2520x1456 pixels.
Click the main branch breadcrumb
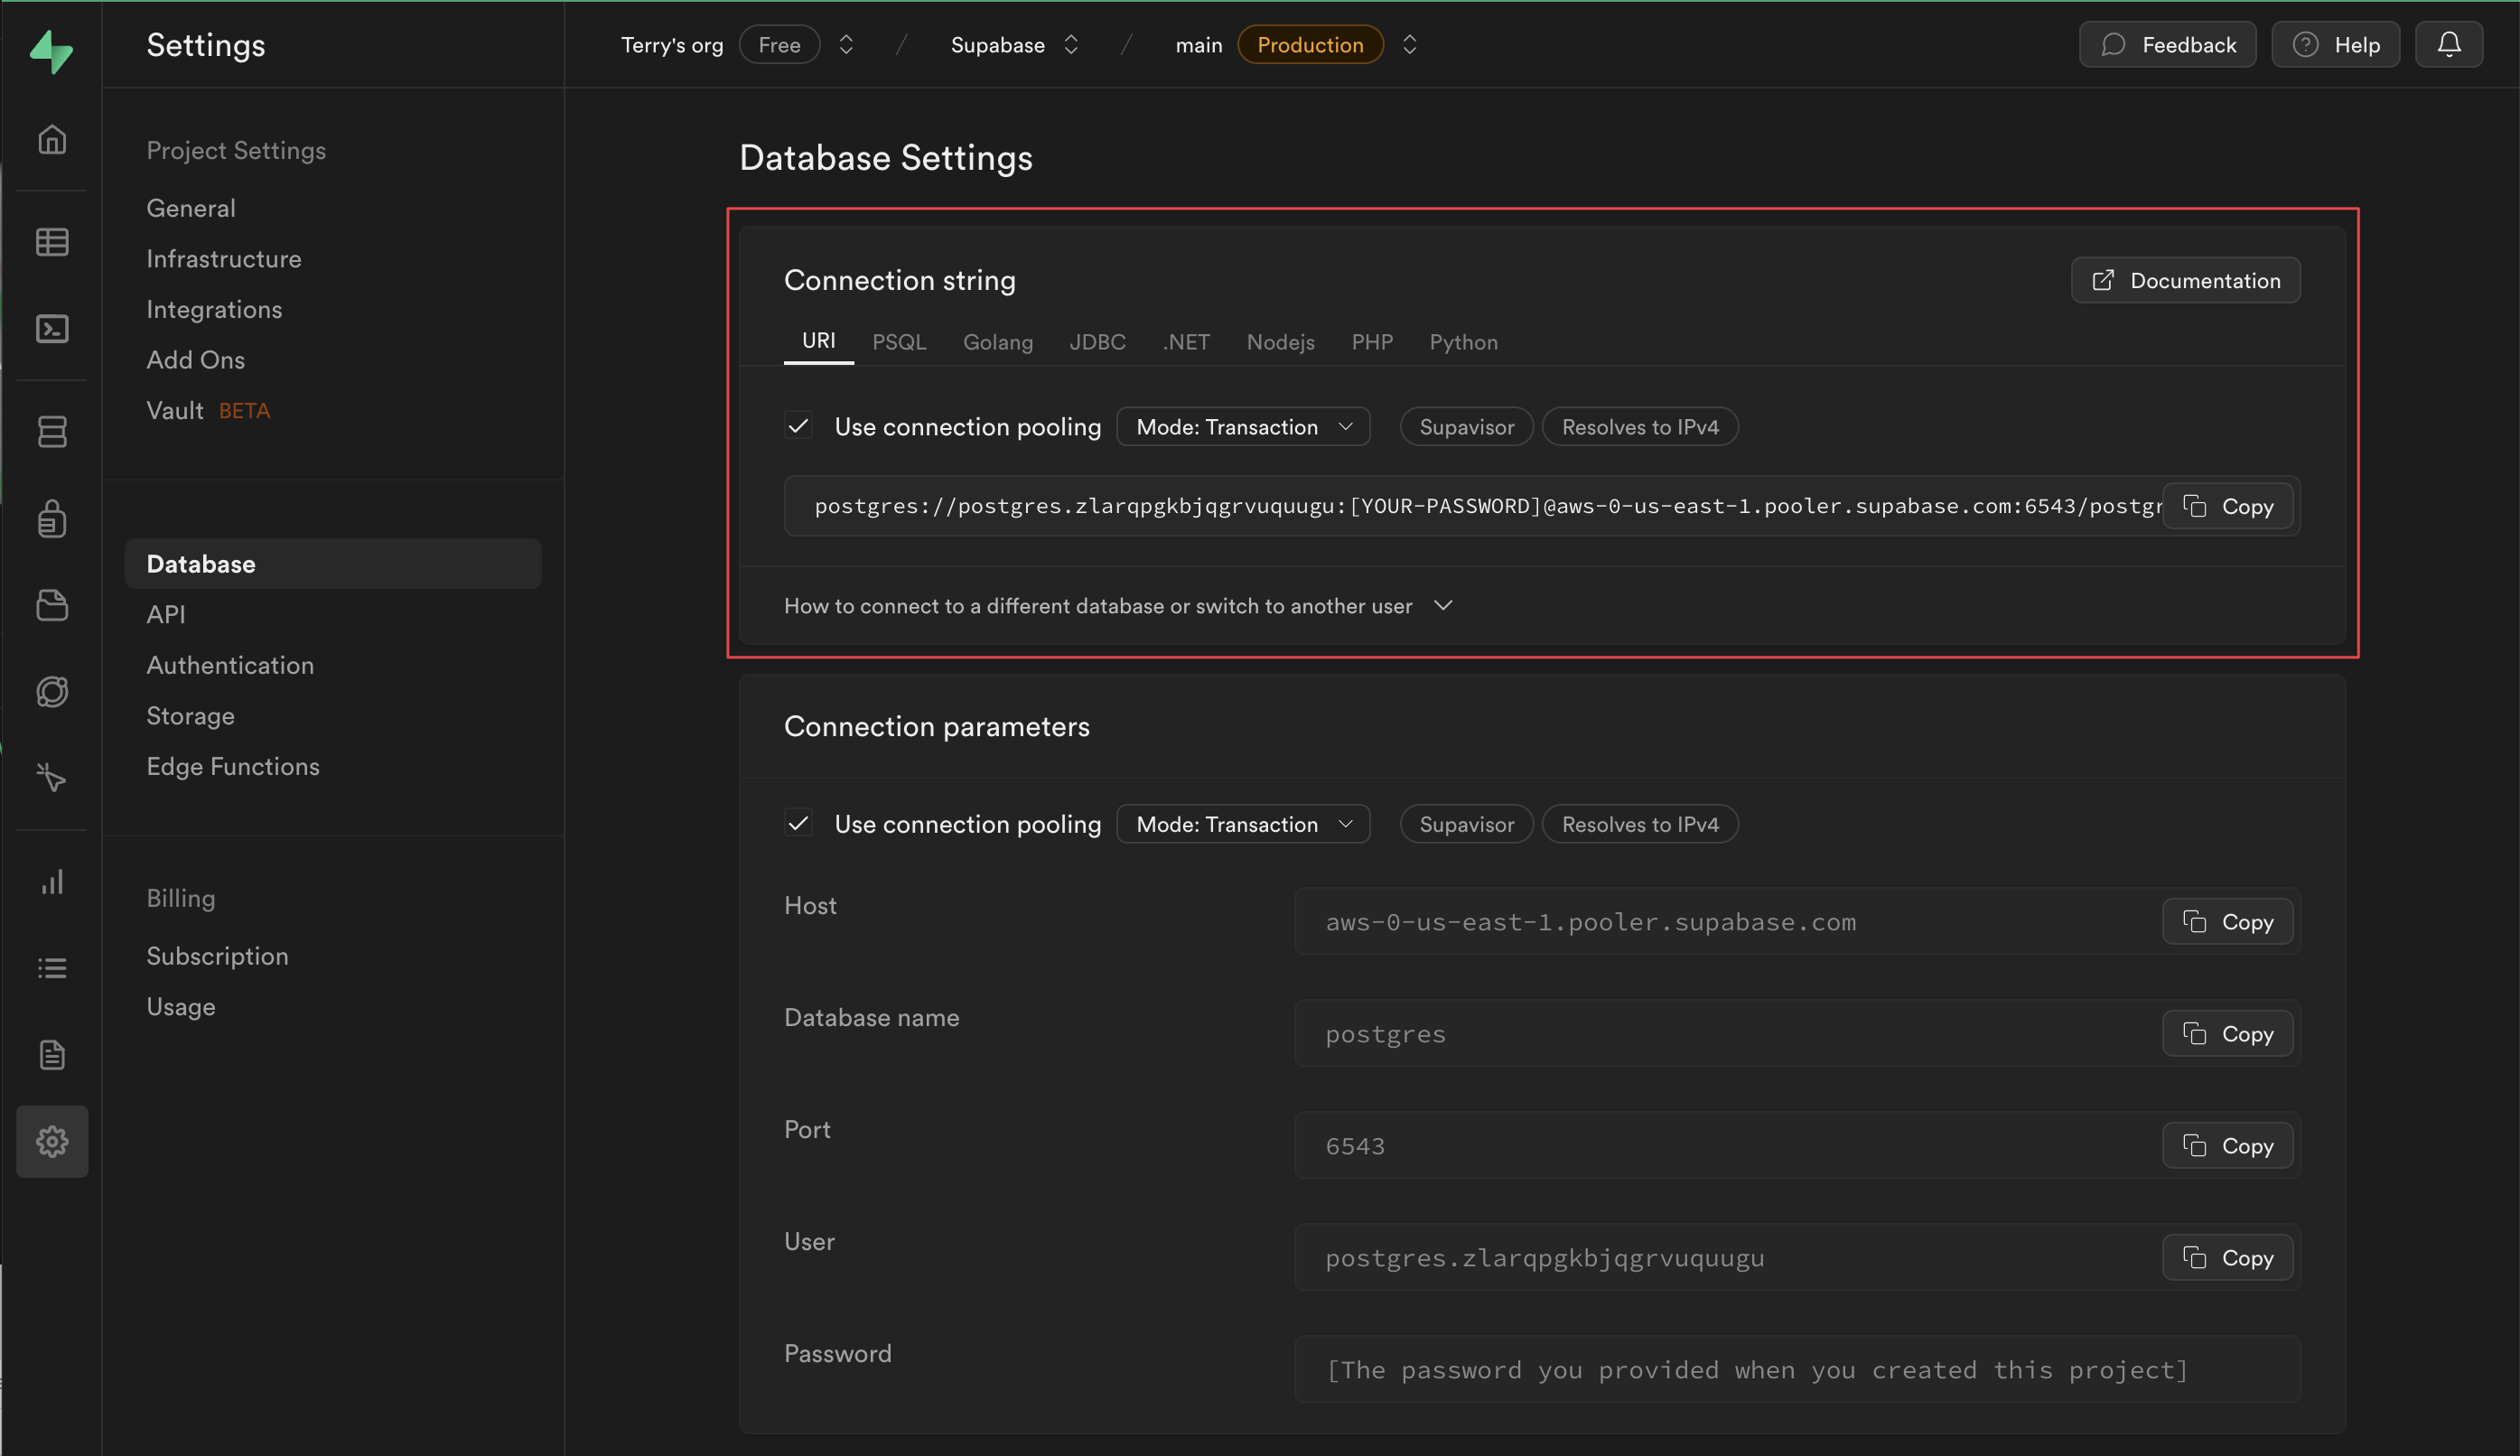pyautogui.click(x=1199, y=44)
